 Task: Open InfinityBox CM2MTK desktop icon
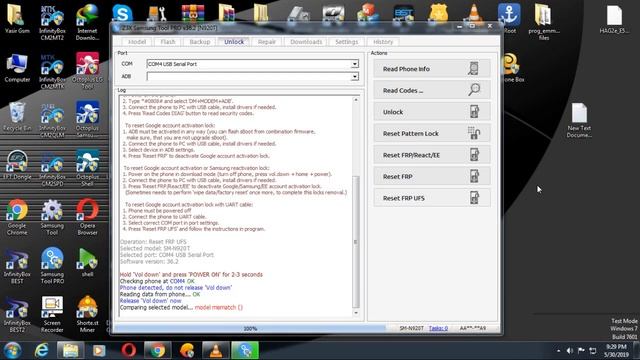click(52, 71)
